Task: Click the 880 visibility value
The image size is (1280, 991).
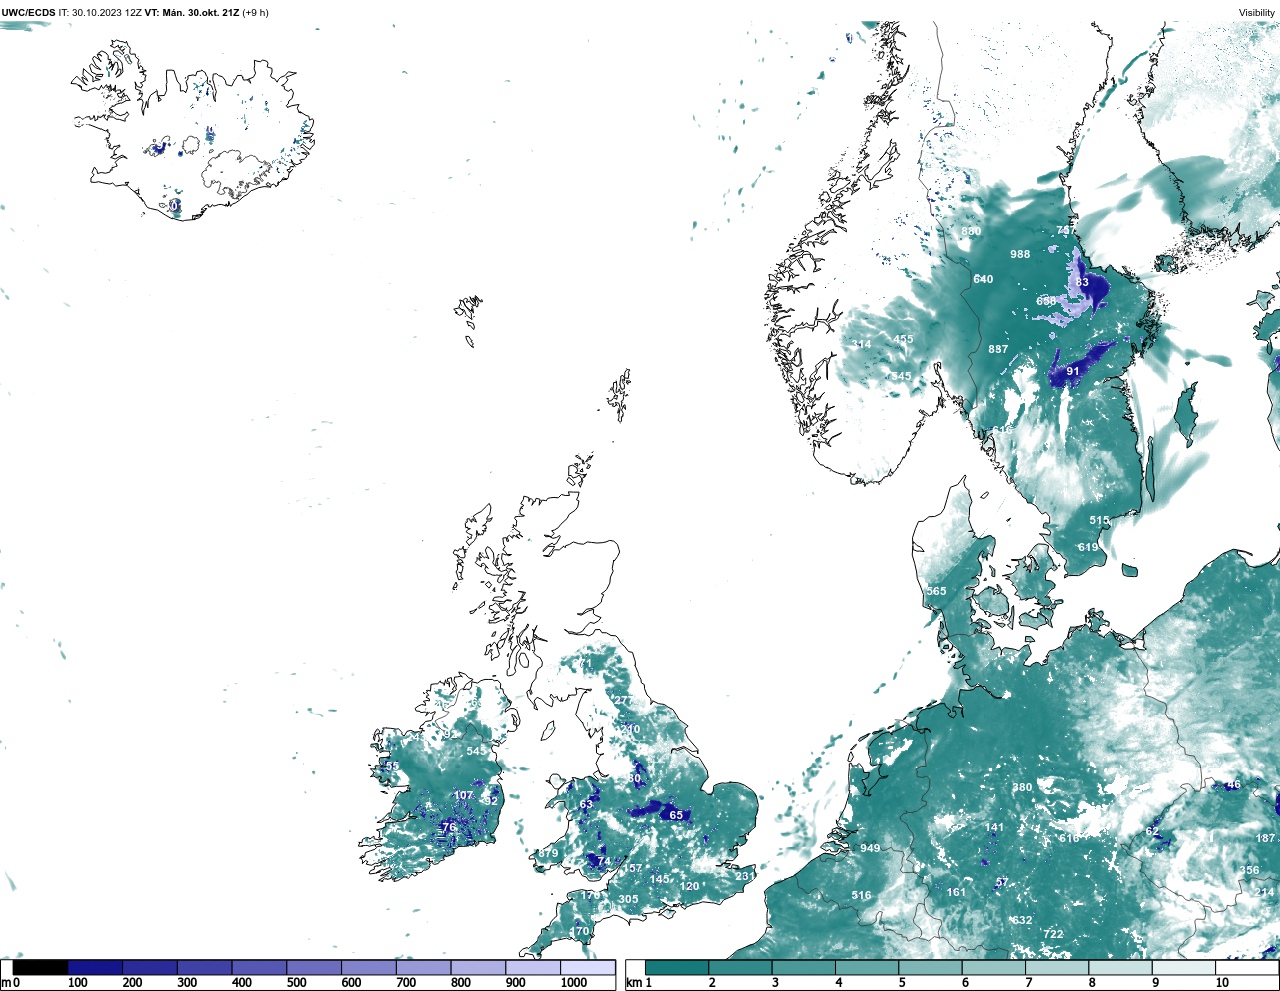Action: [x=971, y=231]
